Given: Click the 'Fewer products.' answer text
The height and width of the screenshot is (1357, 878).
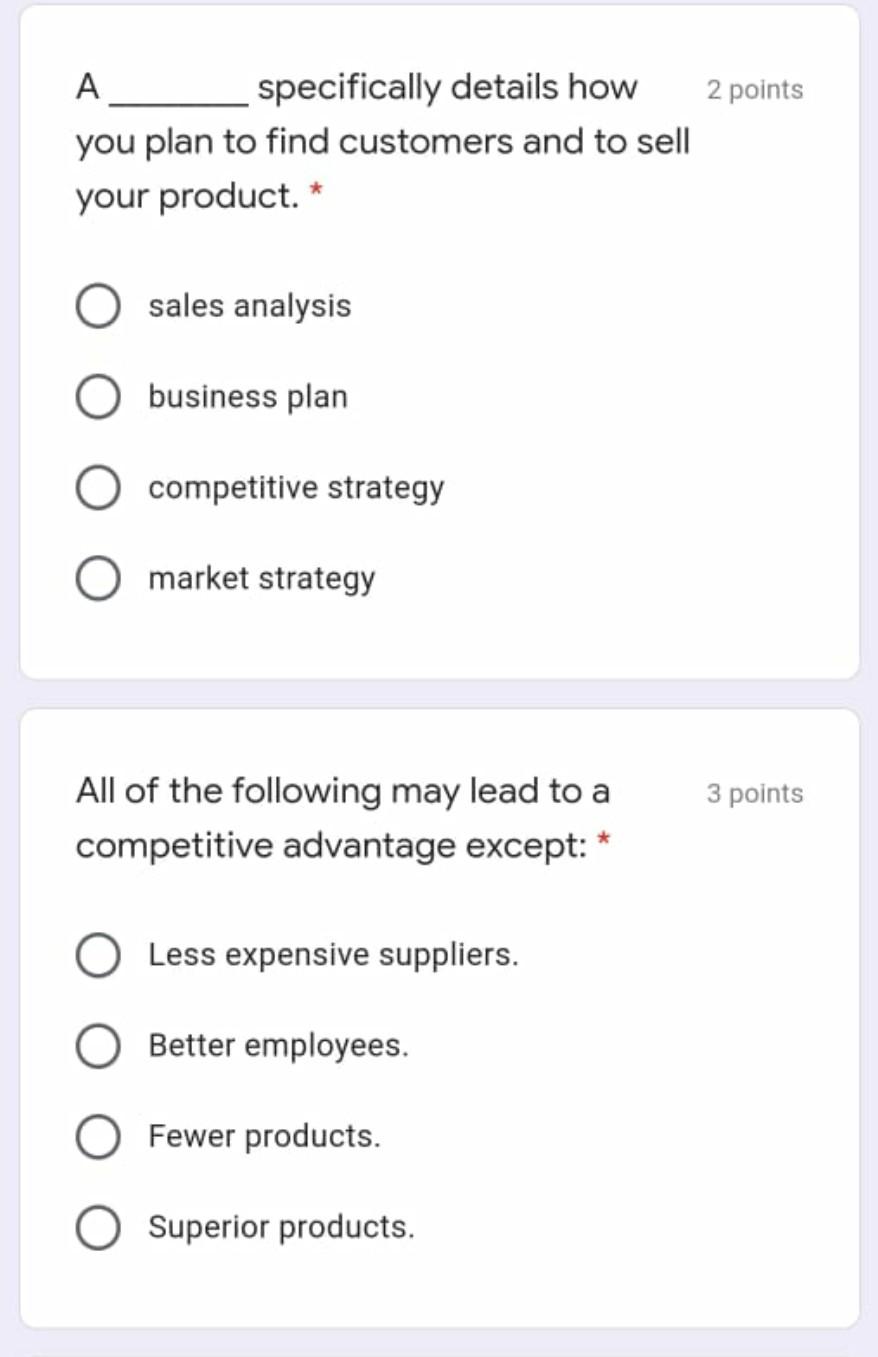Looking at the screenshot, I should click(x=265, y=1136).
